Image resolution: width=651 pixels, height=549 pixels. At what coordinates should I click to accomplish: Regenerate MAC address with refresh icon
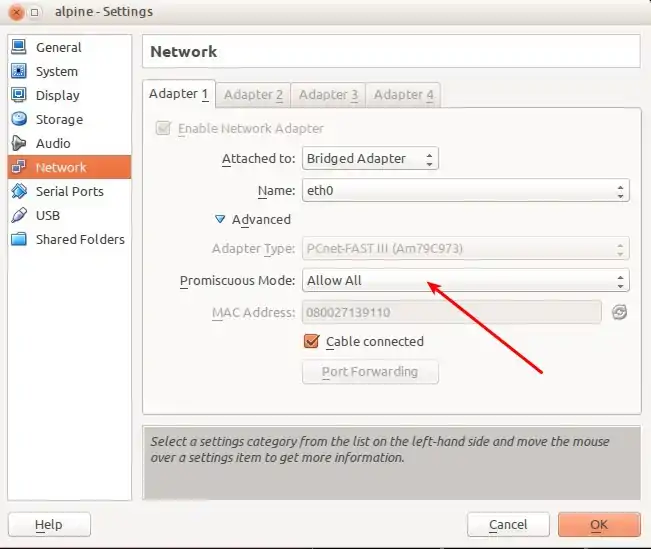pos(619,313)
